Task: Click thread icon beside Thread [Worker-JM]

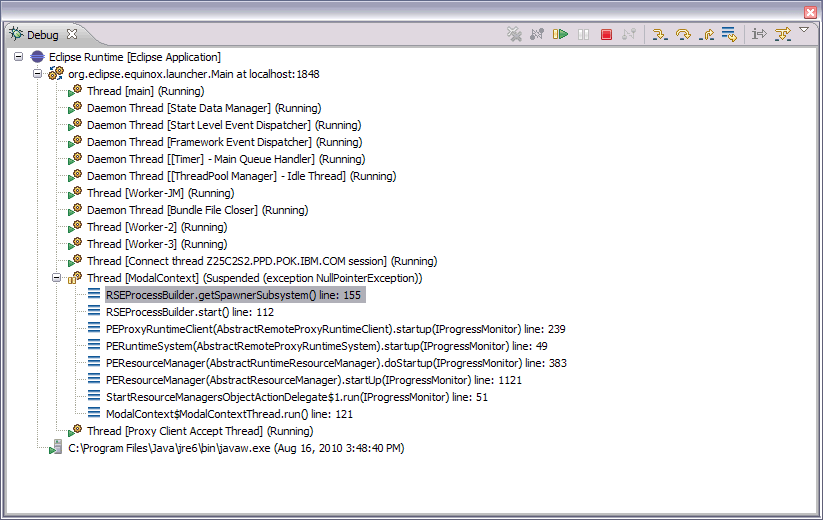Action: point(75,193)
